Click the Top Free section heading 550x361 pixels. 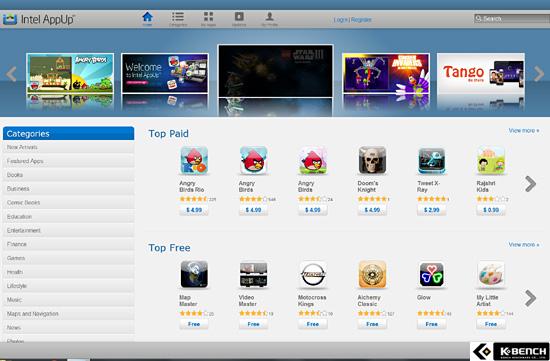[169, 248]
